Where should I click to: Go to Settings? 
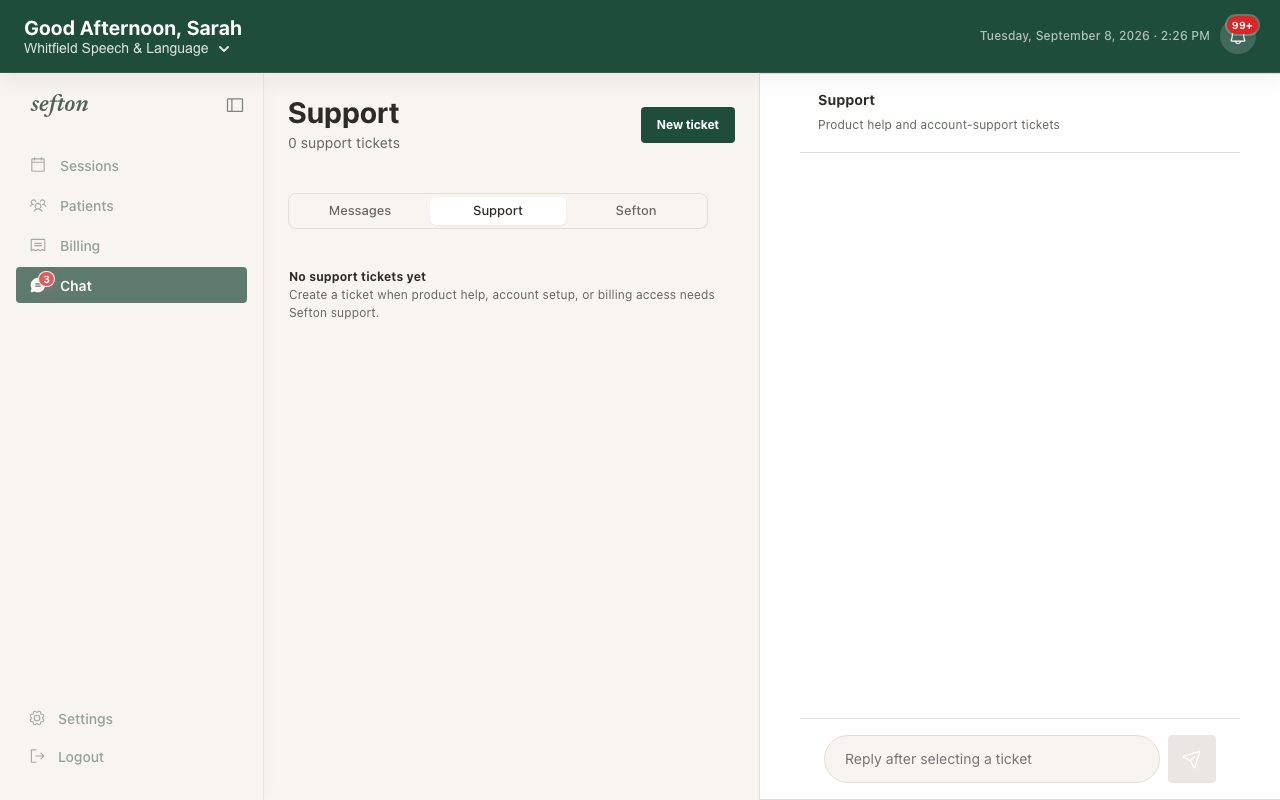tap(131, 719)
